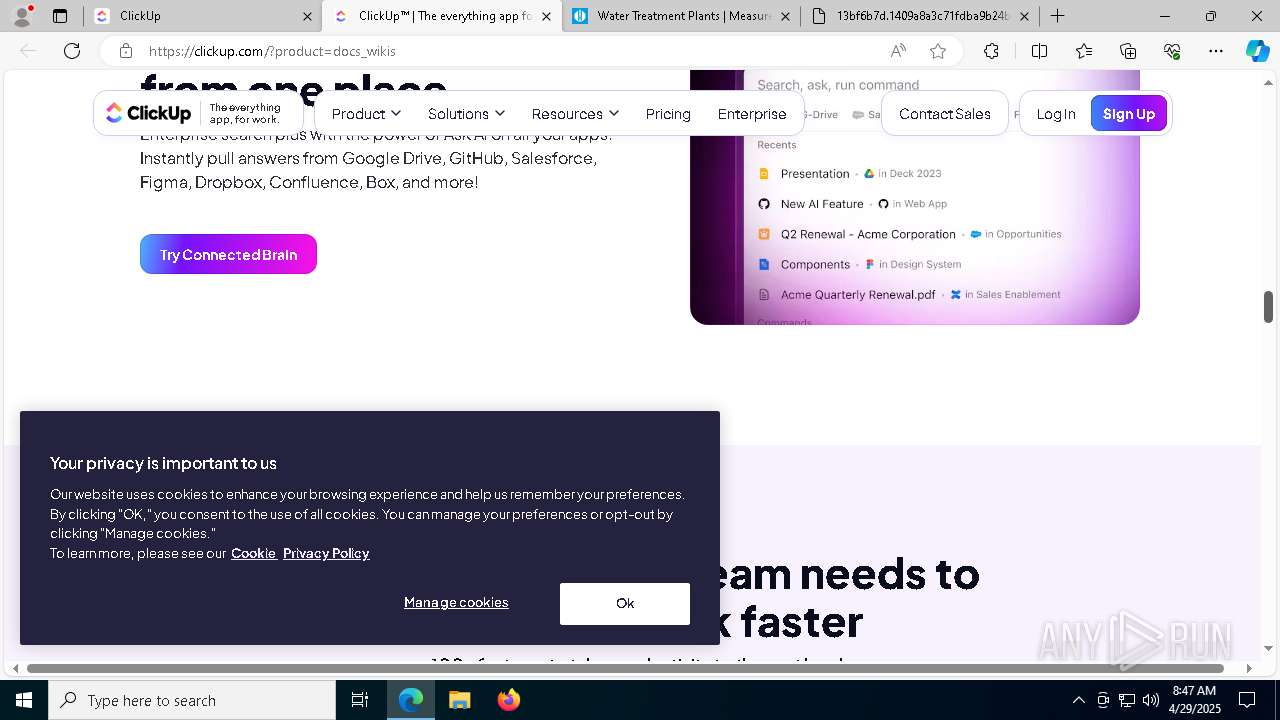Click the horizontal scrollbar thumb
The image size is (1280, 720).
click(625, 668)
